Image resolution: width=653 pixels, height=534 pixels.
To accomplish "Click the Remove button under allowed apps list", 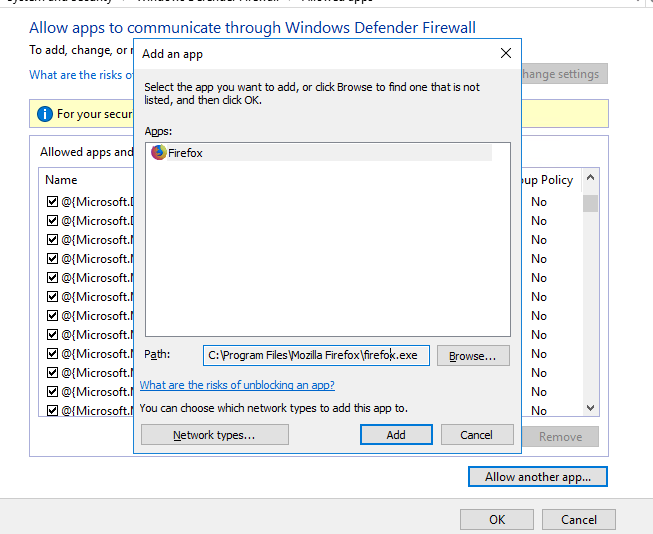I will pos(560,437).
